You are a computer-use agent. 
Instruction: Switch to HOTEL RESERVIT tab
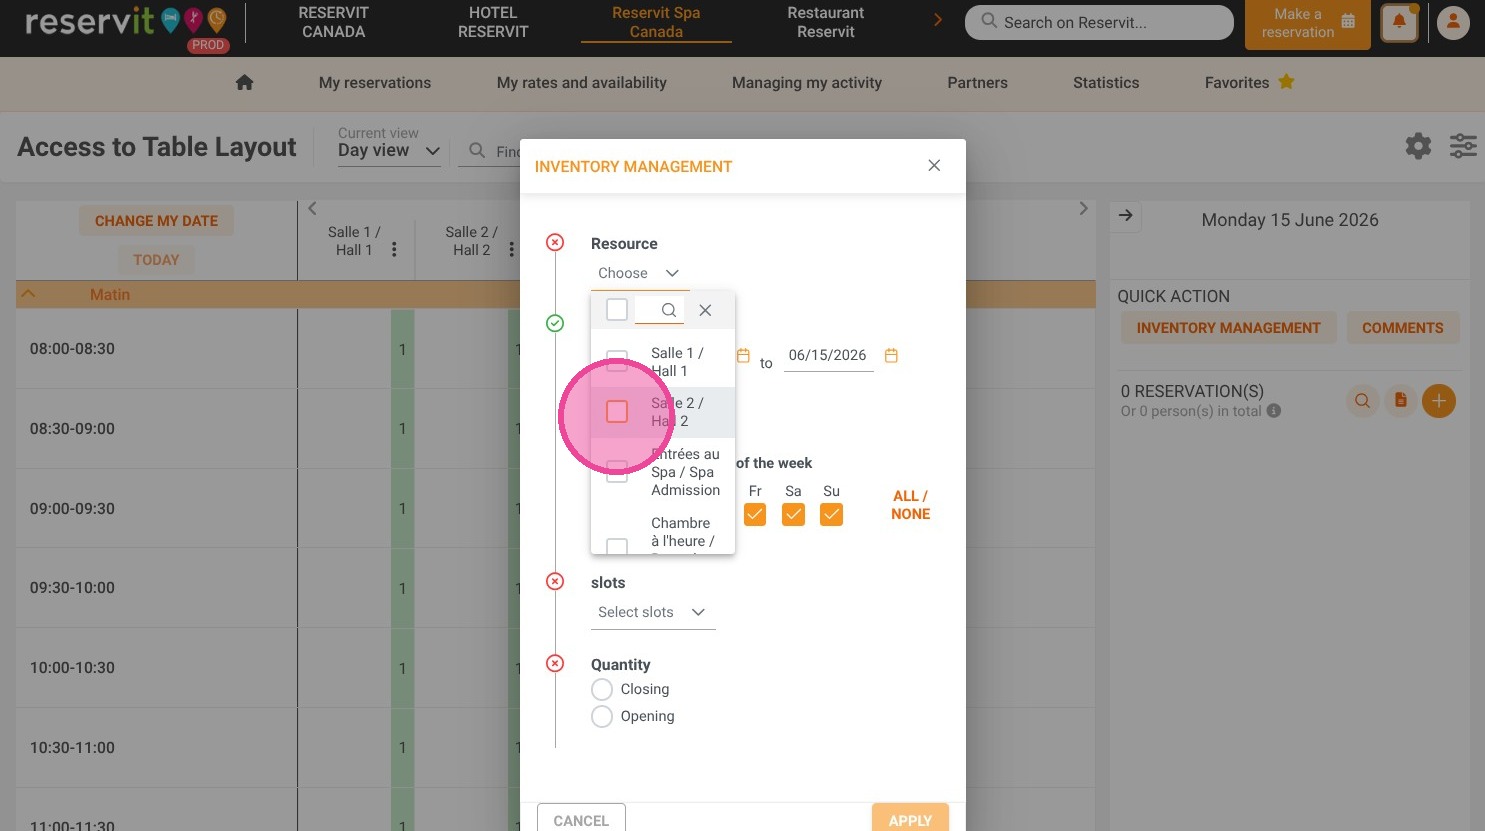tap(493, 22)
